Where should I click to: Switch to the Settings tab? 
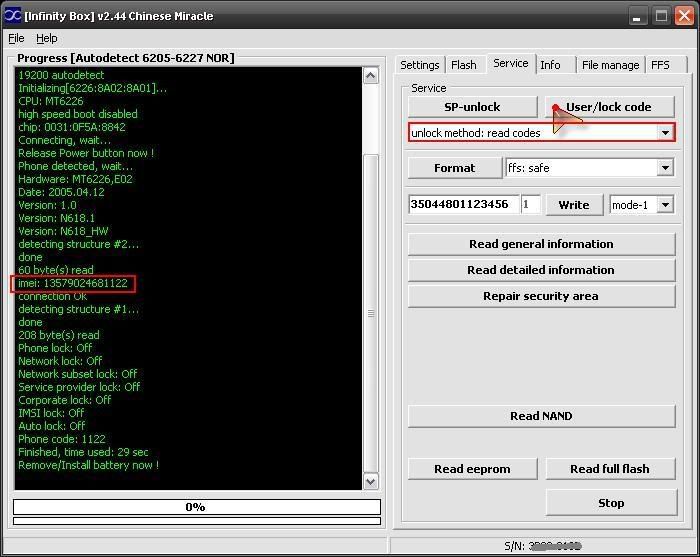[420, 65]
